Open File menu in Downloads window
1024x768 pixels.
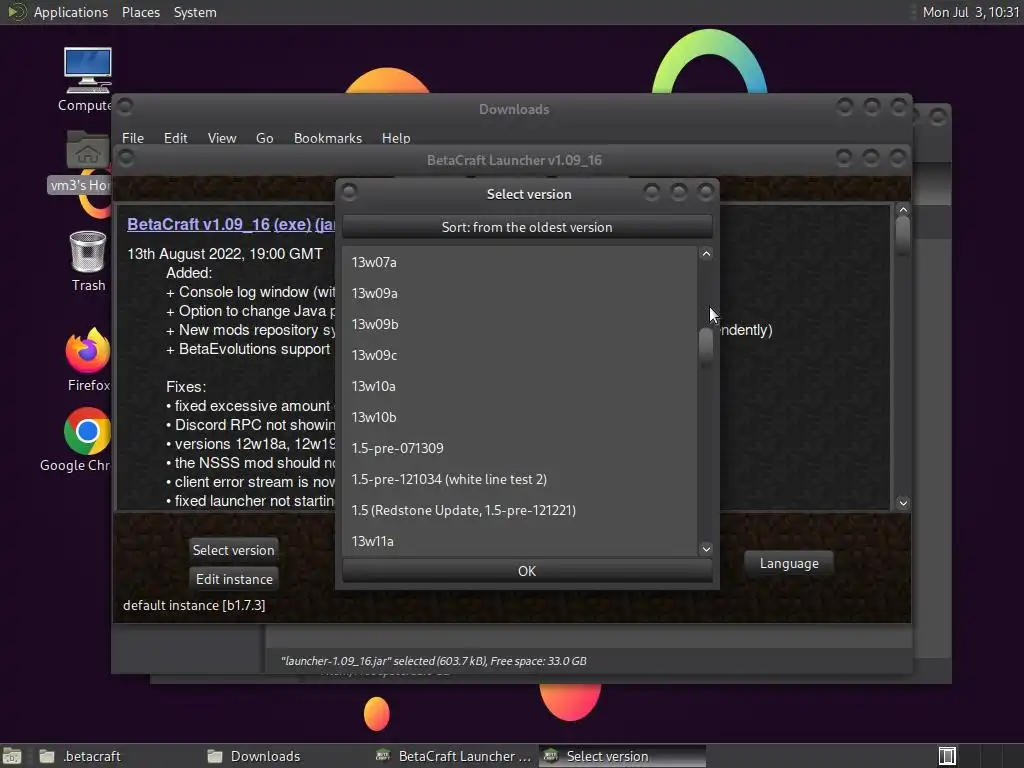[x=133, y=138]
